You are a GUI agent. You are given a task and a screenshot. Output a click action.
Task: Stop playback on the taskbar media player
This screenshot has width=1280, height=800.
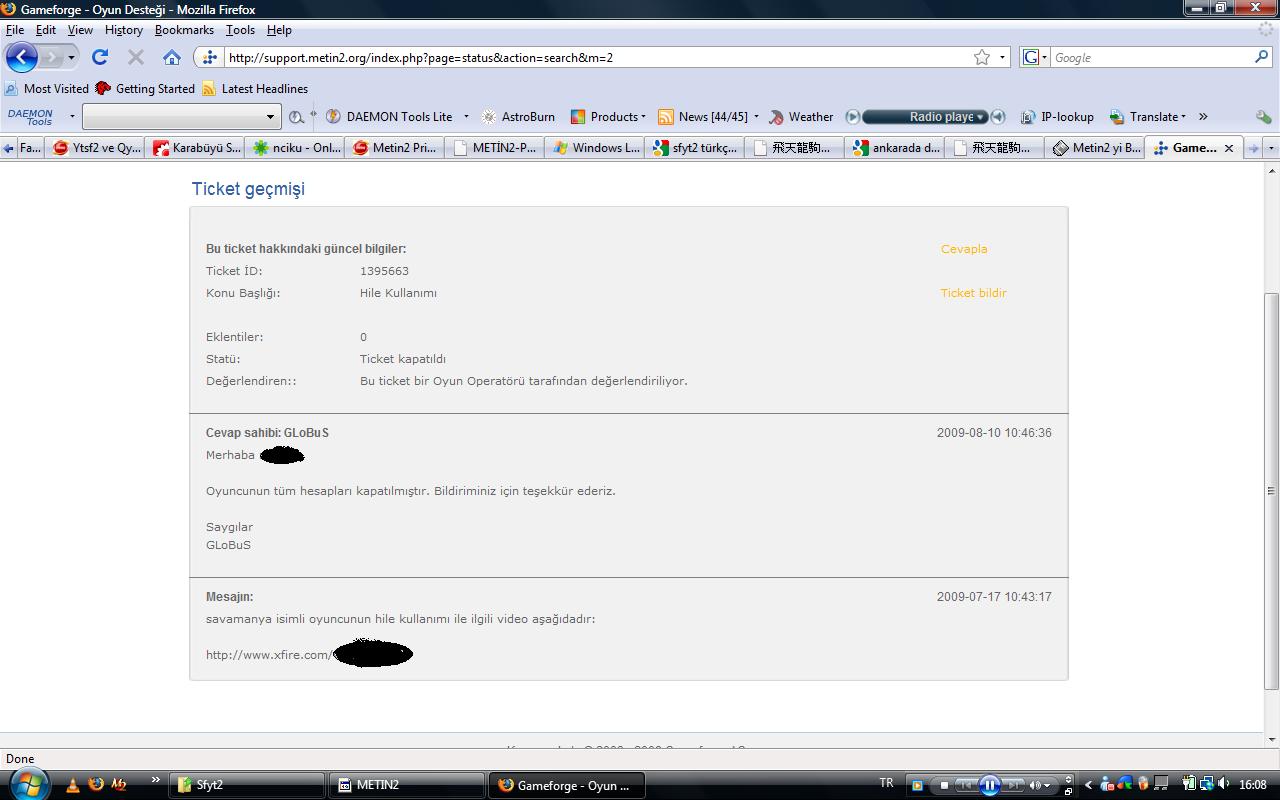944,785
